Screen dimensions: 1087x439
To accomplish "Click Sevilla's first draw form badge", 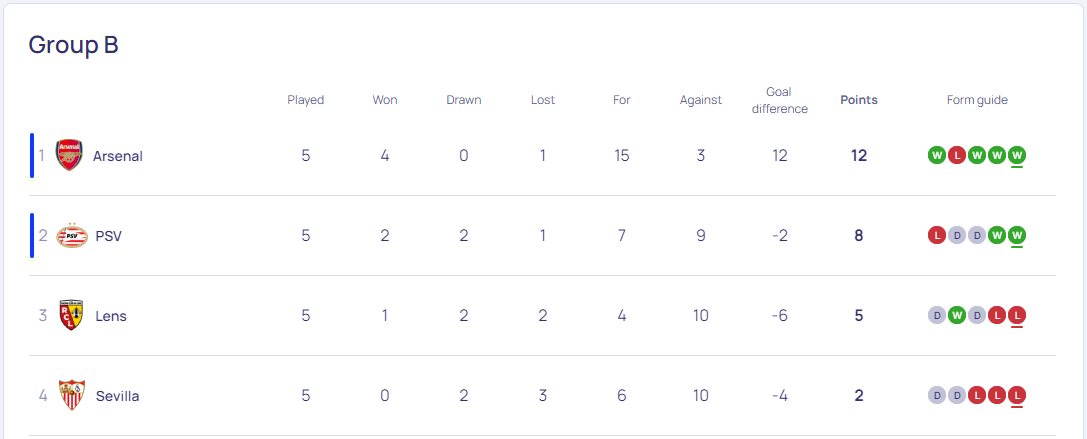I will click(937, 396).
